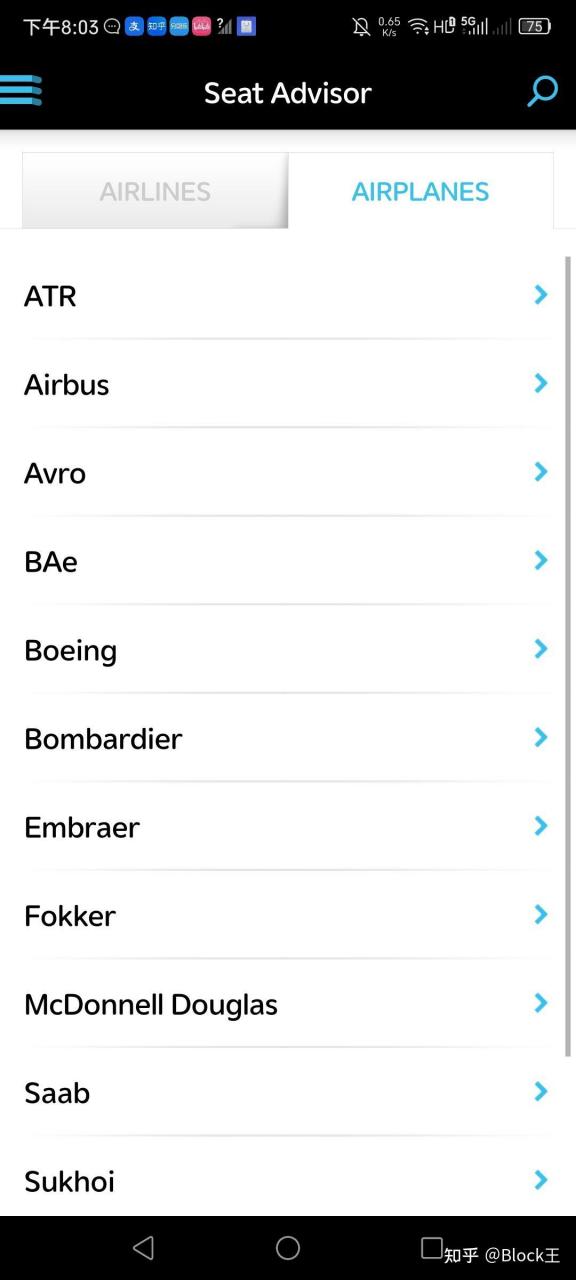This screenshot has width=576, height=1280.
Task: Expand the Boeing chevron arrow
Action: coord(541,649)
